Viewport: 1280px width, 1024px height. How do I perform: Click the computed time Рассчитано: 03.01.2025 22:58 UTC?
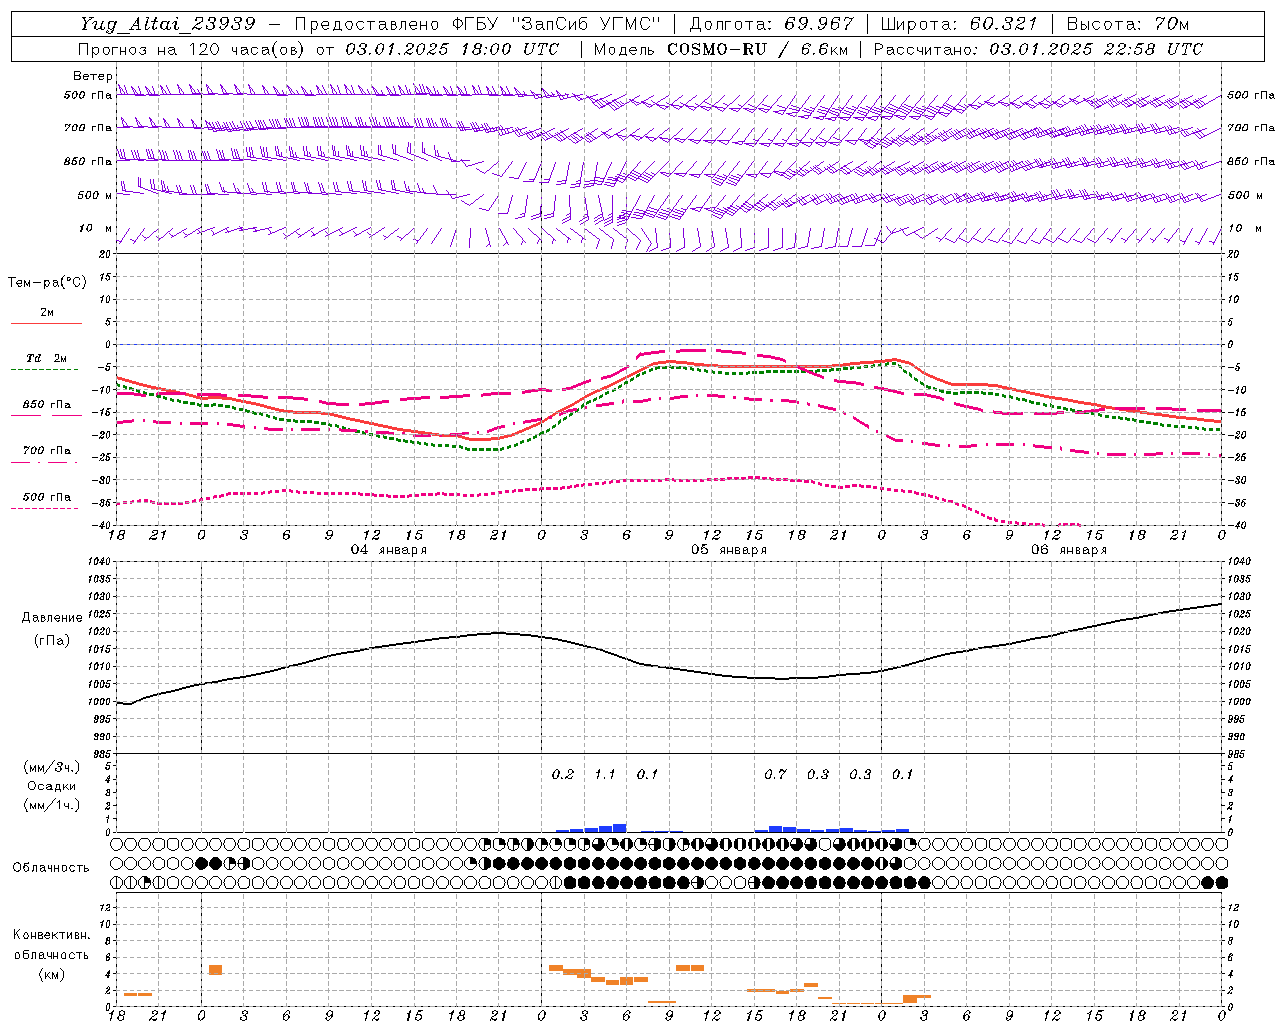(x=1038, y=49)
